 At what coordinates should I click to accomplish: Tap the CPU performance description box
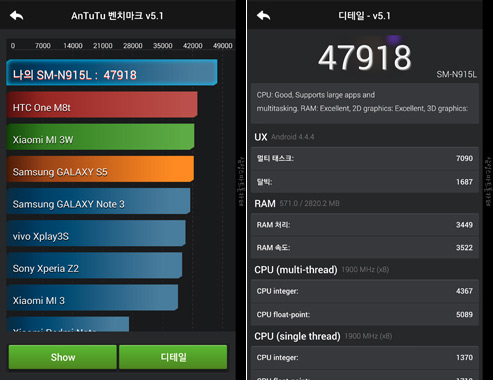pyautogui.click(x=365, y=103)
